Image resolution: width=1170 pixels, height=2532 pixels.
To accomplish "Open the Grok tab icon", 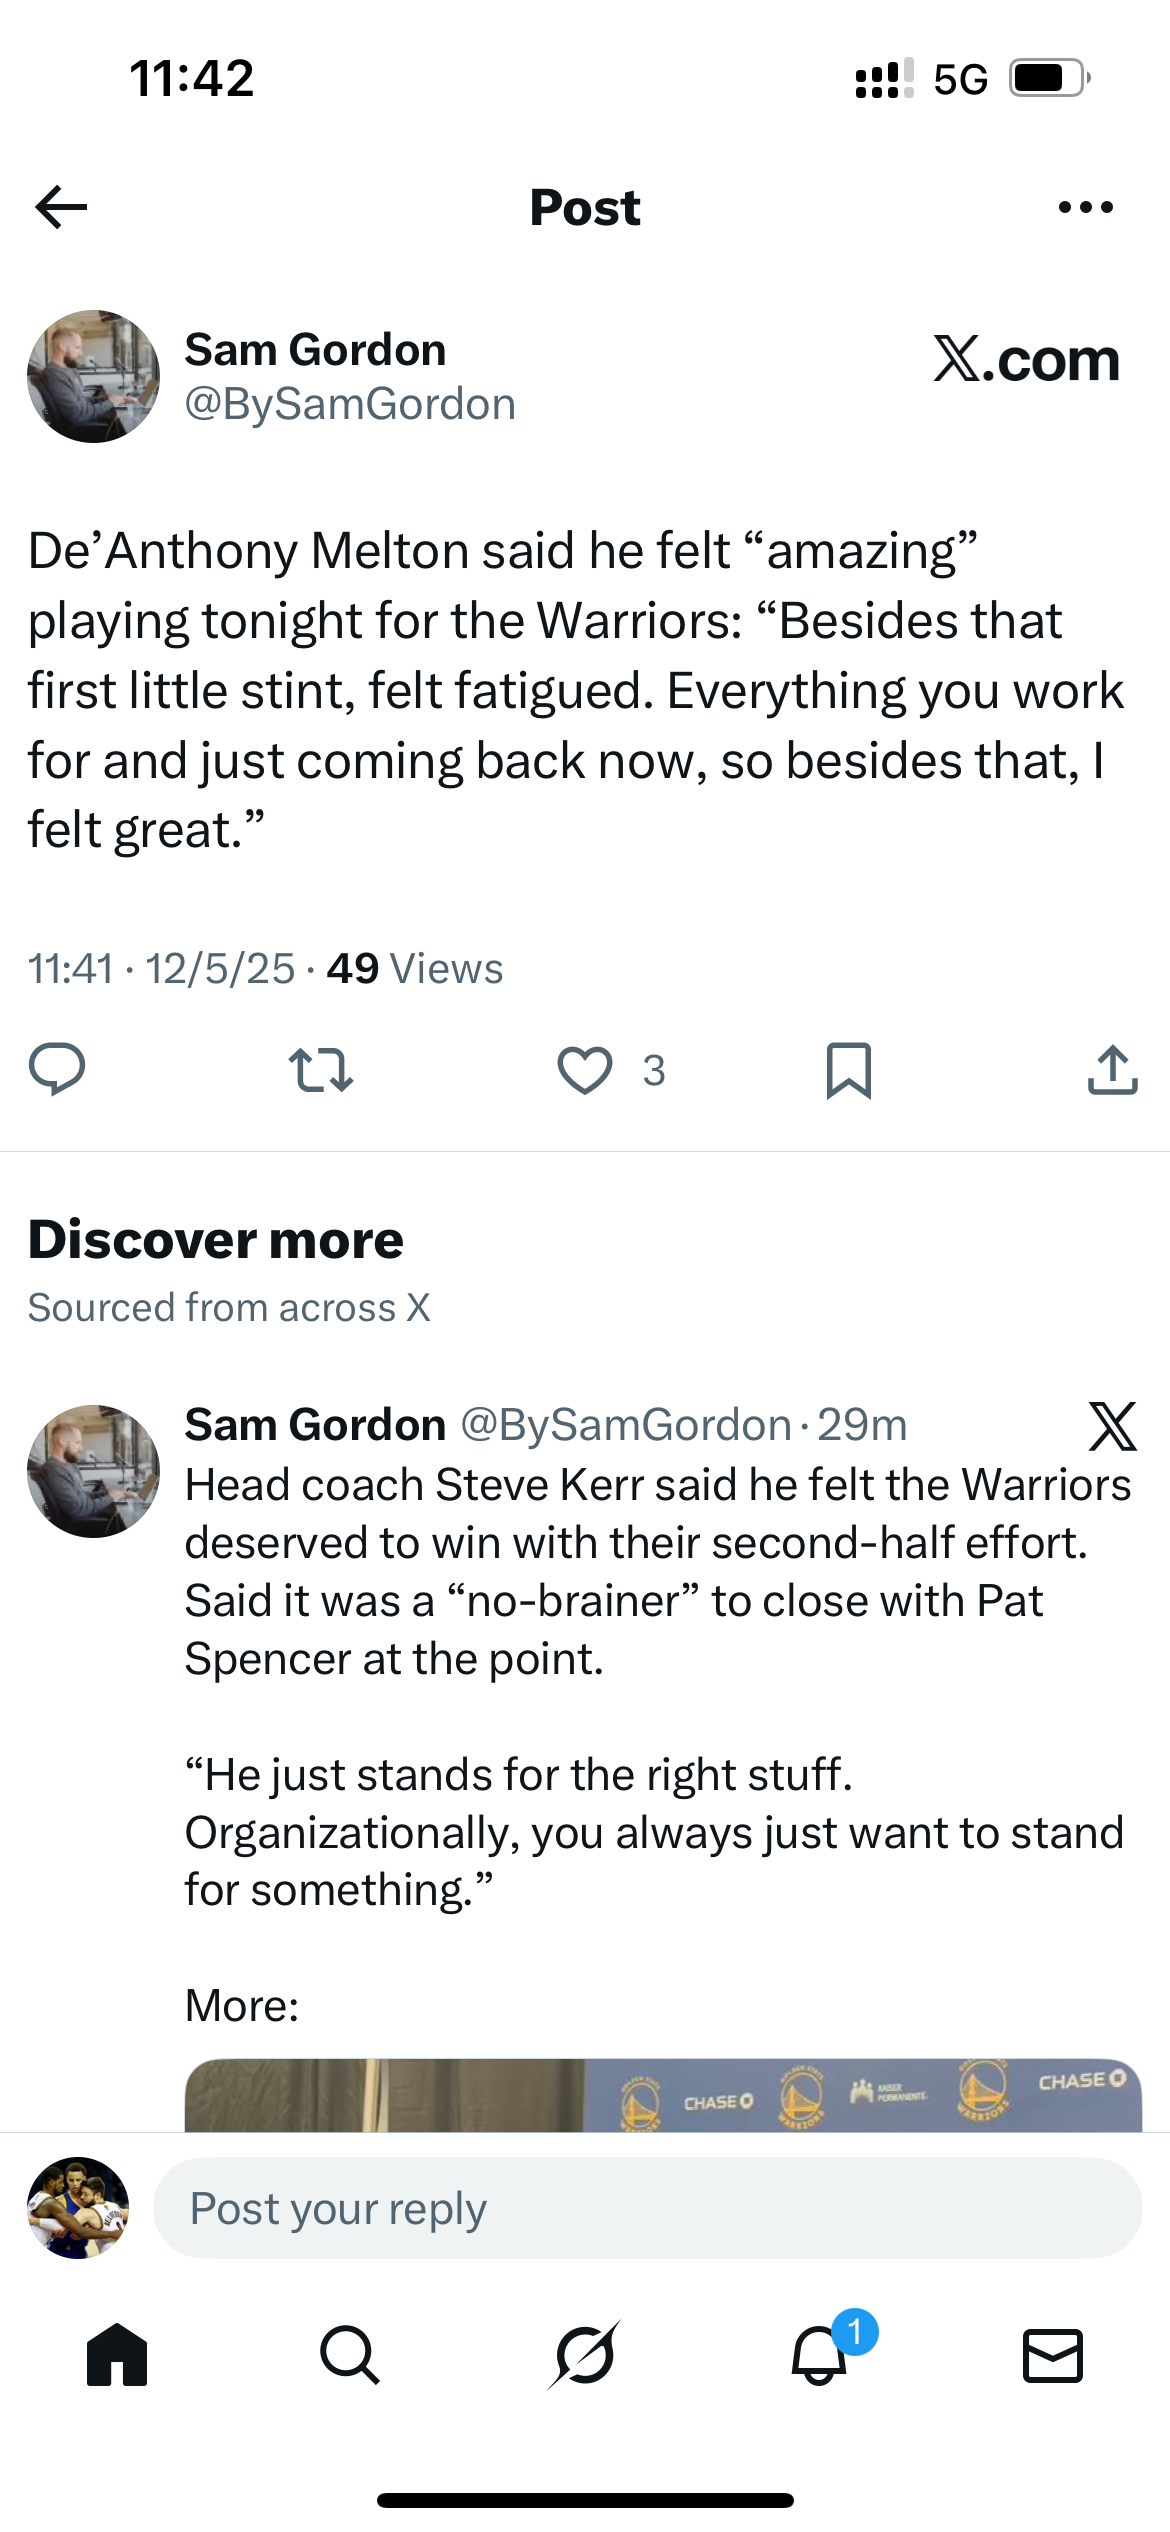I will [584, 2354].
